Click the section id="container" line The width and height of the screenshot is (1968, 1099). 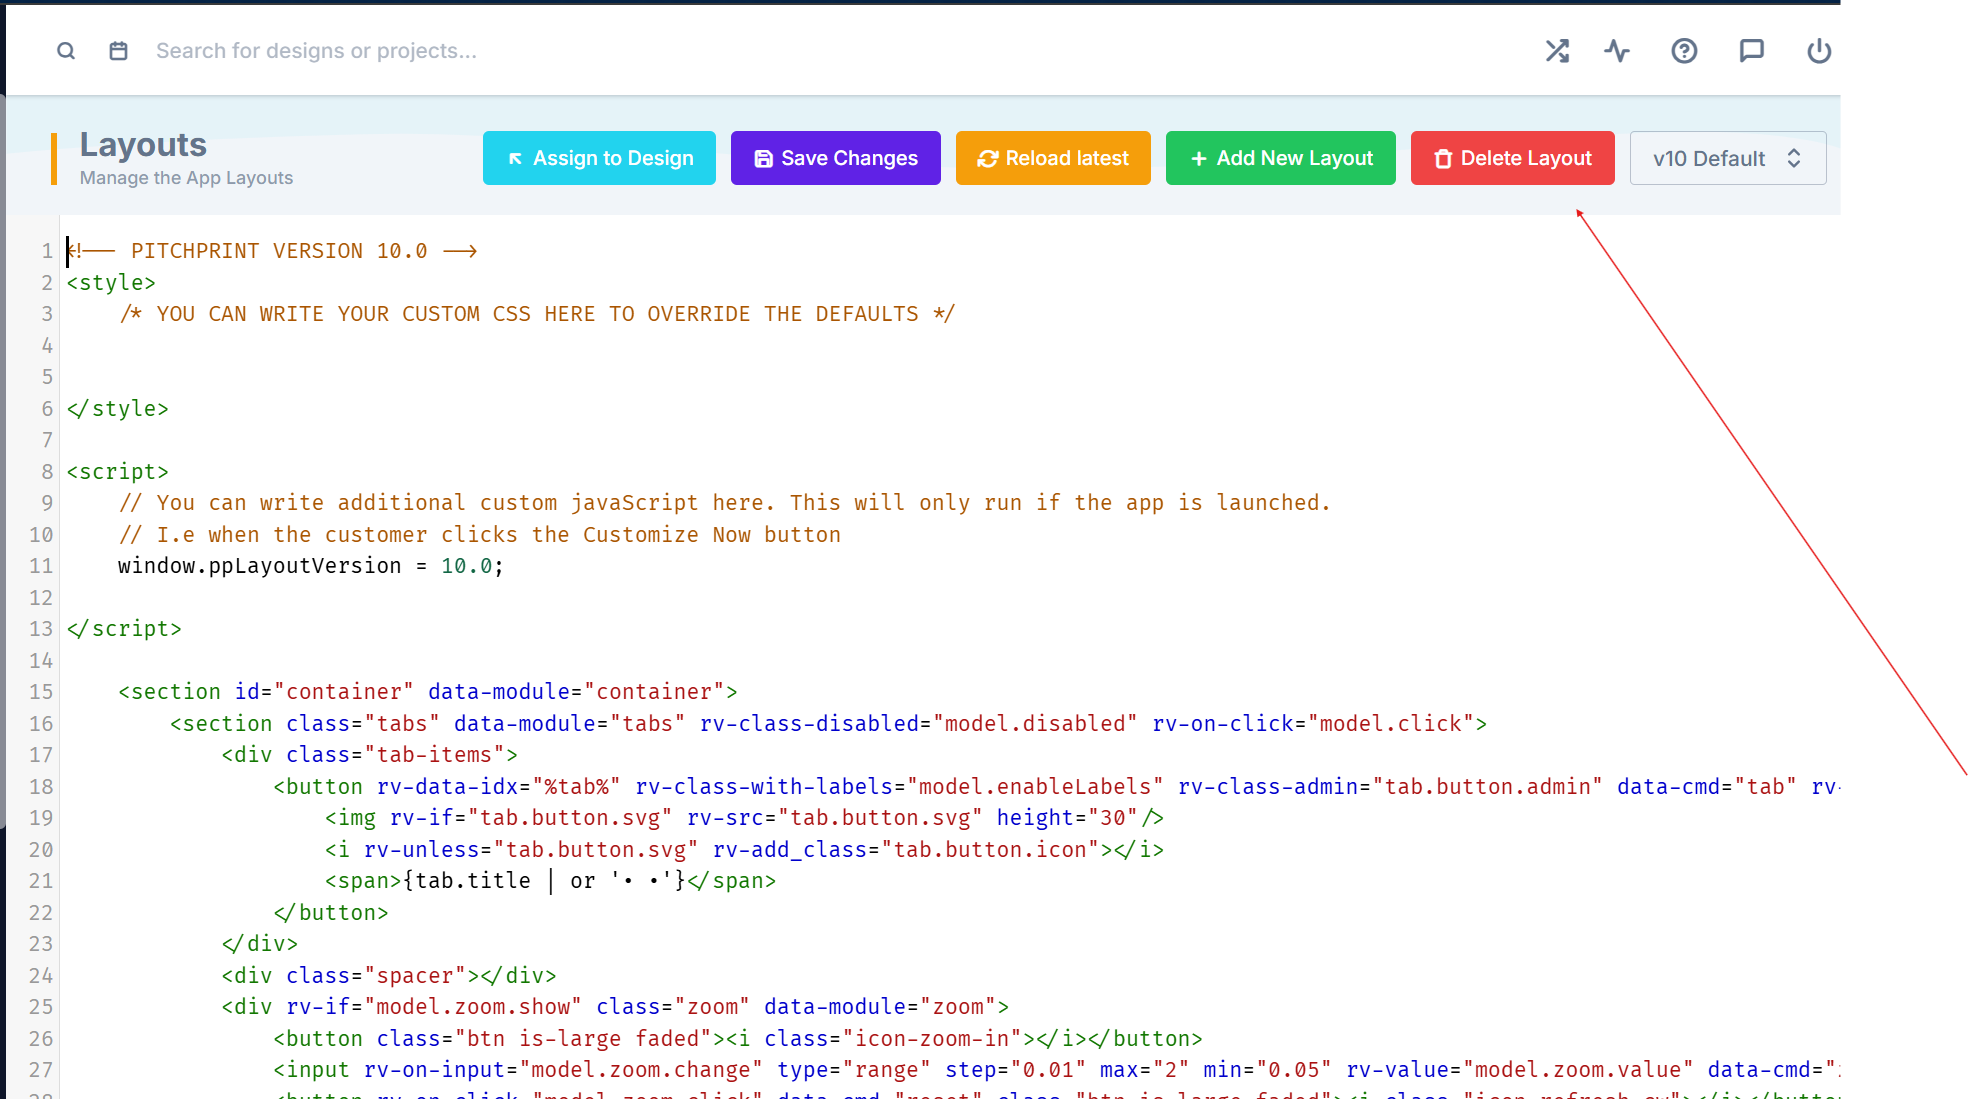pyautogui.click(x=428, y=692)
